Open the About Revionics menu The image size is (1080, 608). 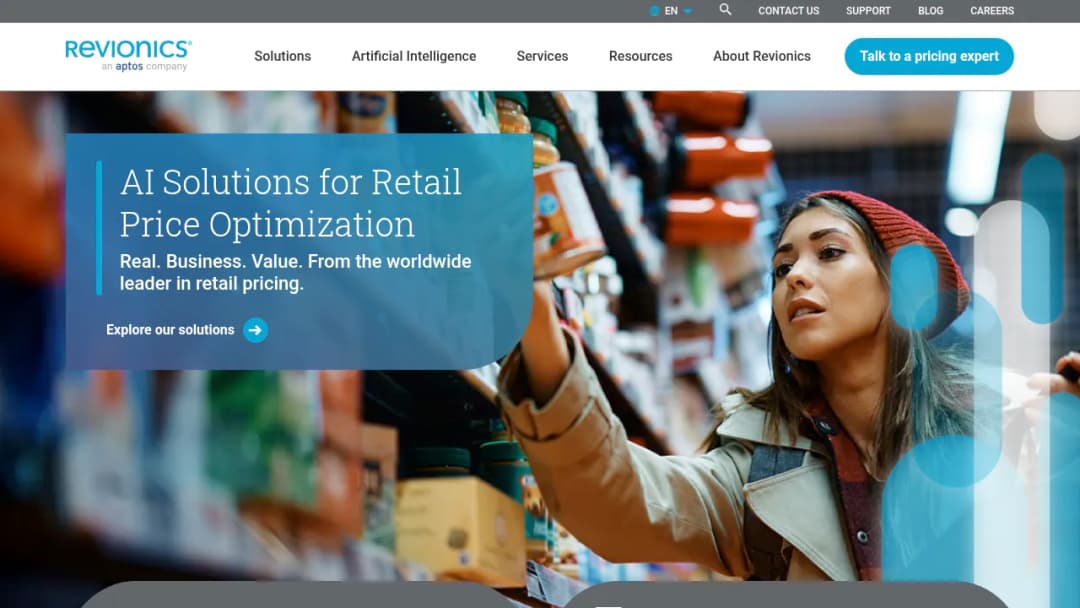[762, 56]
